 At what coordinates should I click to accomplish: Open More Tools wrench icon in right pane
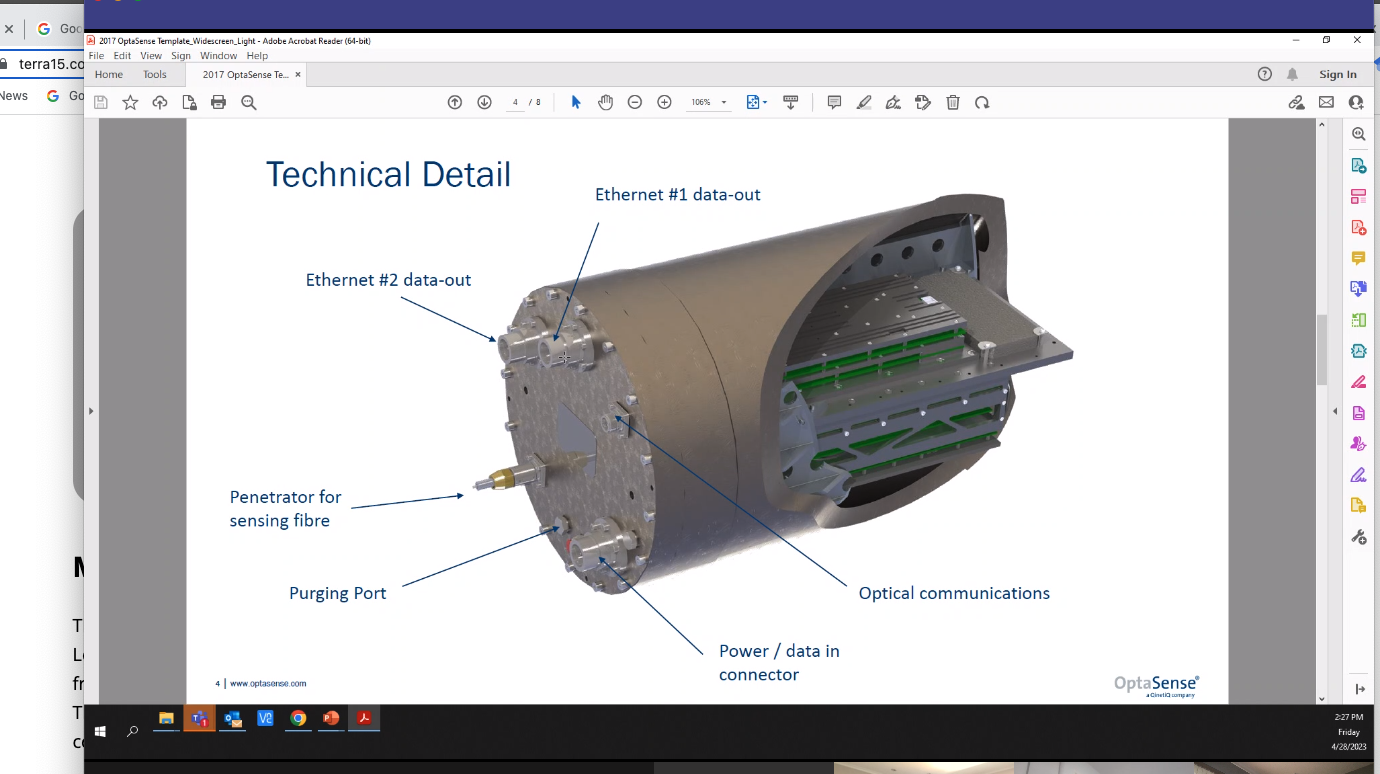[x=1358, y=537]
